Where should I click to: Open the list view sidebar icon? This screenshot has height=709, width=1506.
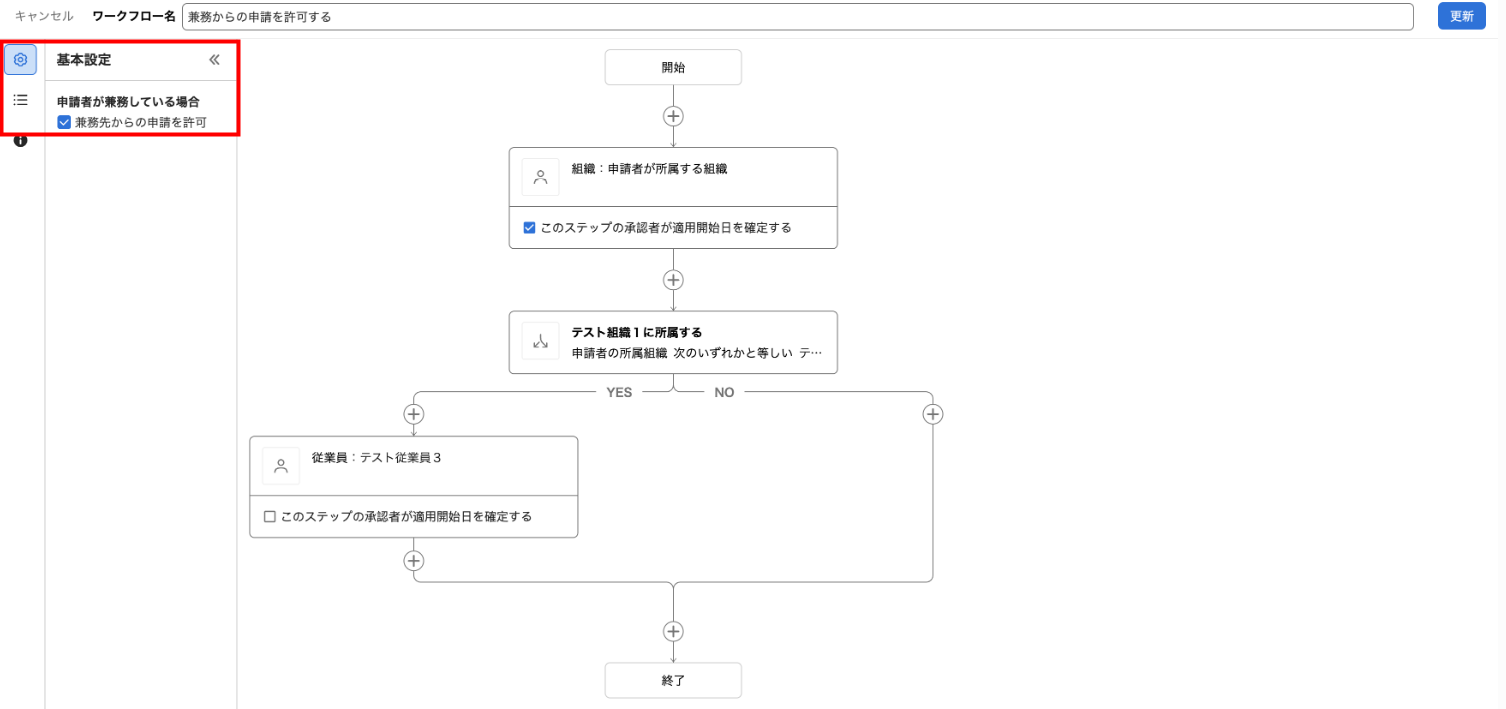coord(20,100)
